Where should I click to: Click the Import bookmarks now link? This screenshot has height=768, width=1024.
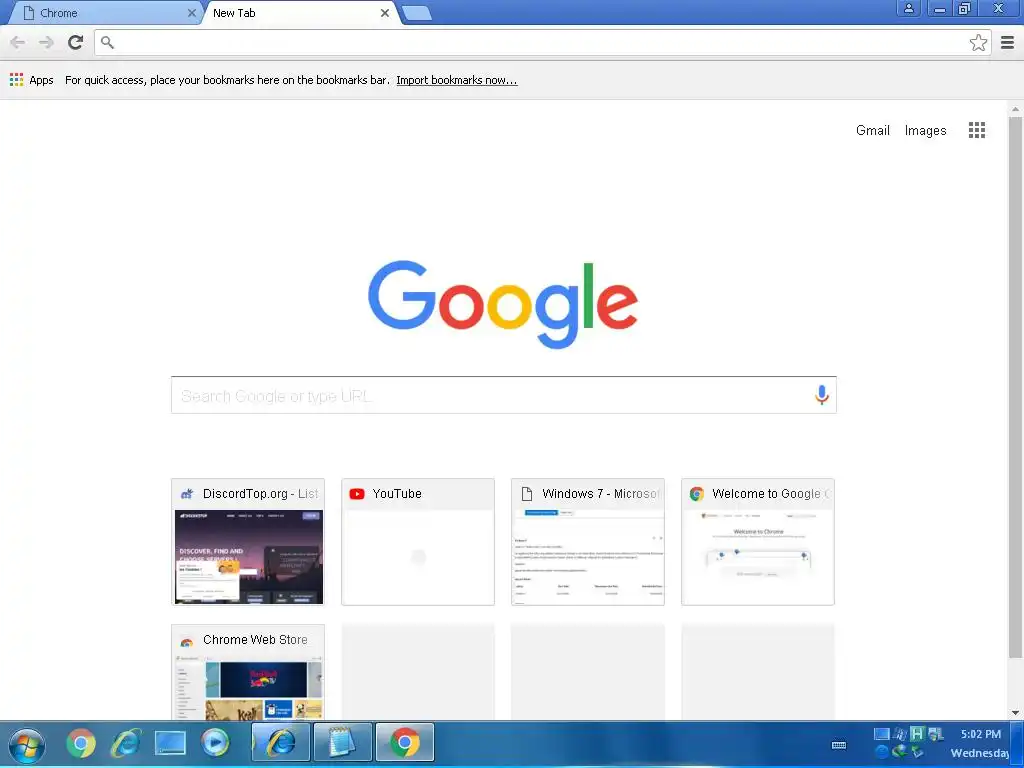[x=456, y=80]
